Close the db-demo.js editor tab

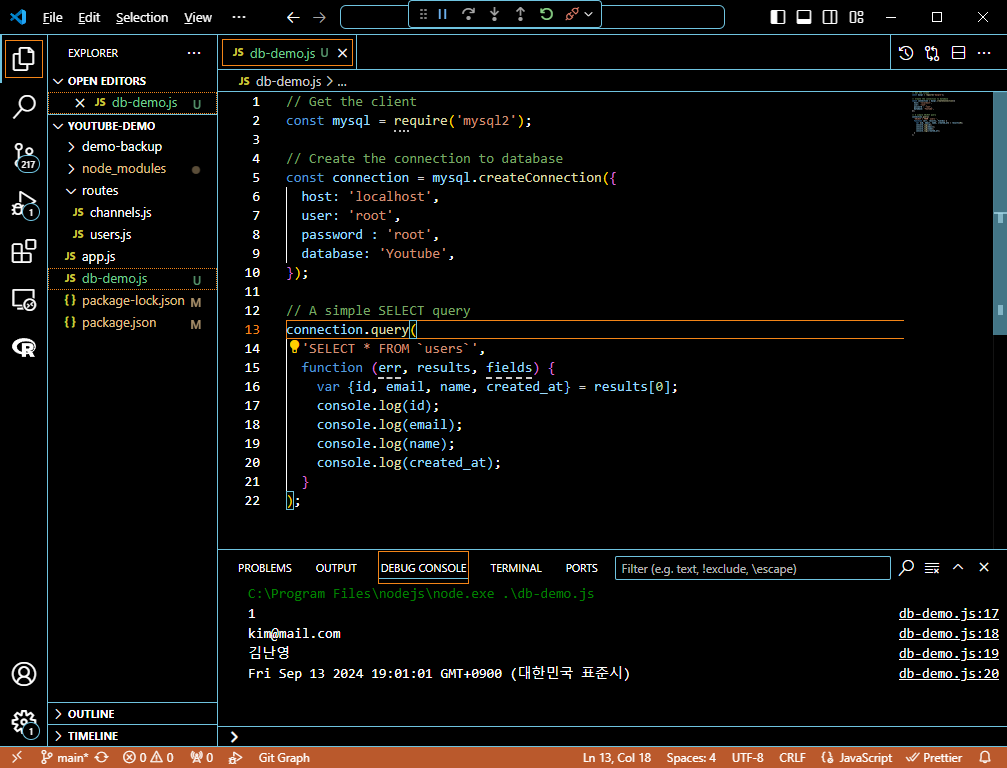[x=343, y=53]
